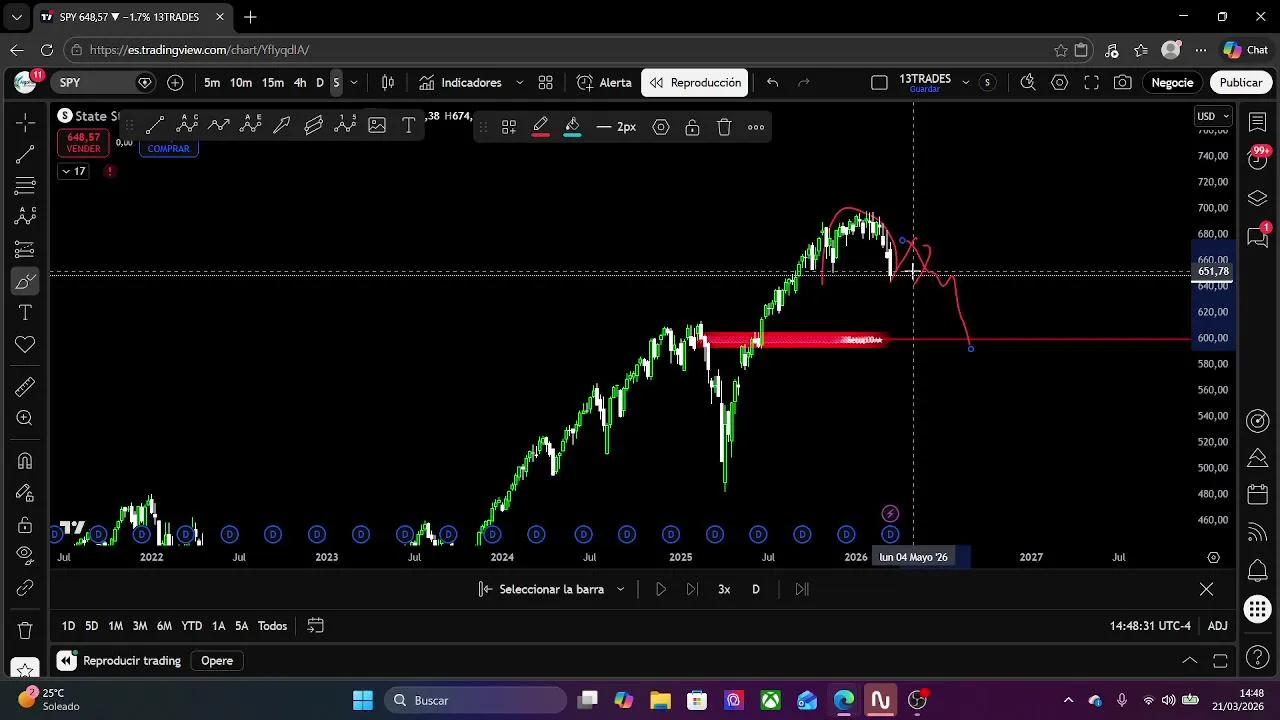Open the 13TRADES layout dropdown arrow

965,83
